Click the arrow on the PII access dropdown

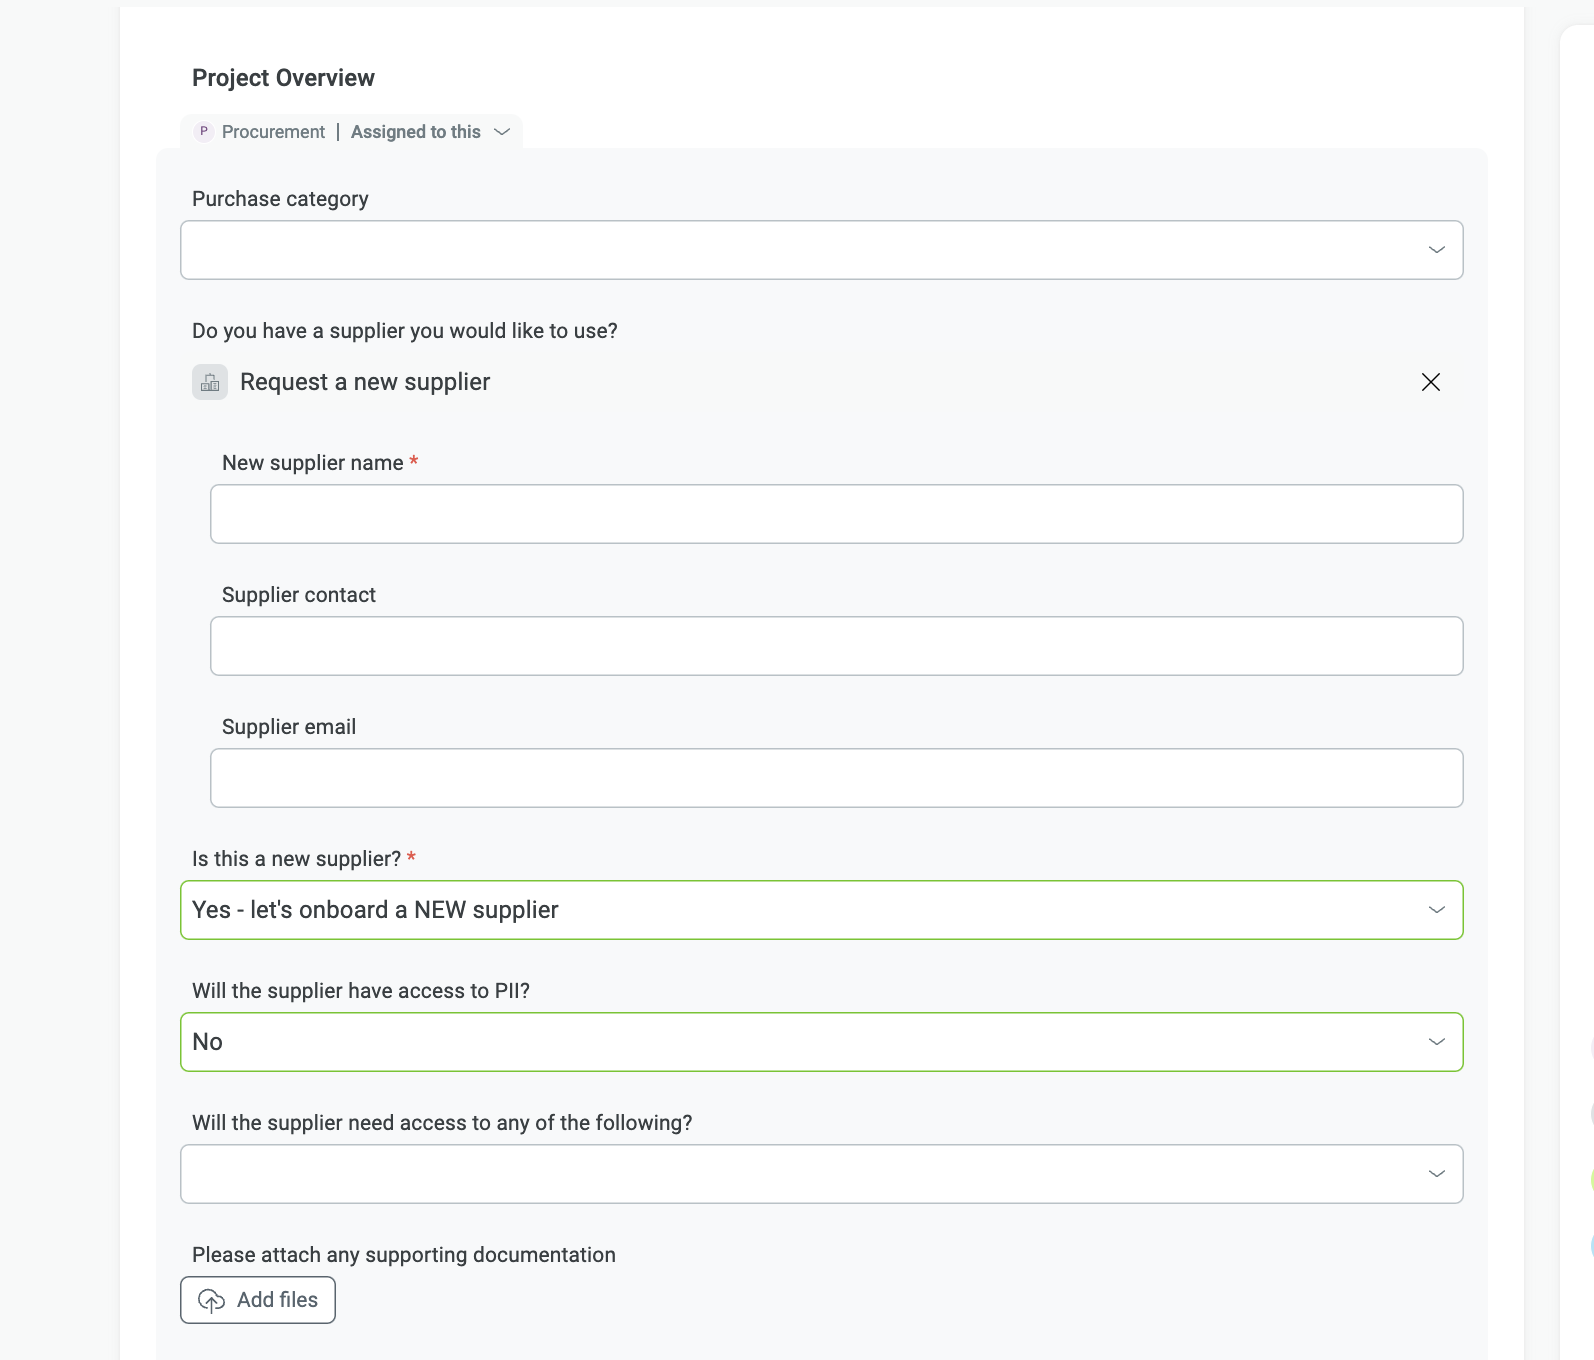tap(1437, 1042)
